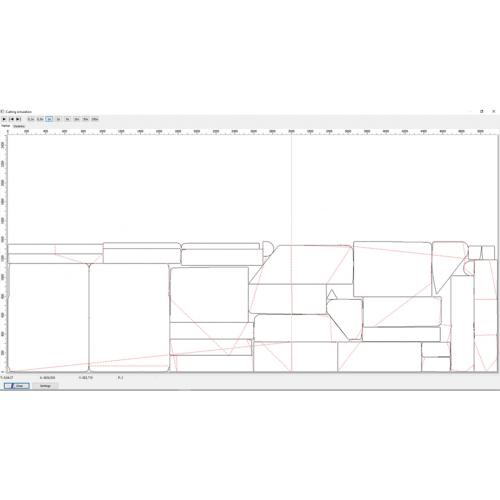The width and height of the screenshot is (500, 500).
Task: Click the large bottom-left rectangular part outline
Action: [x=49, y=317]
